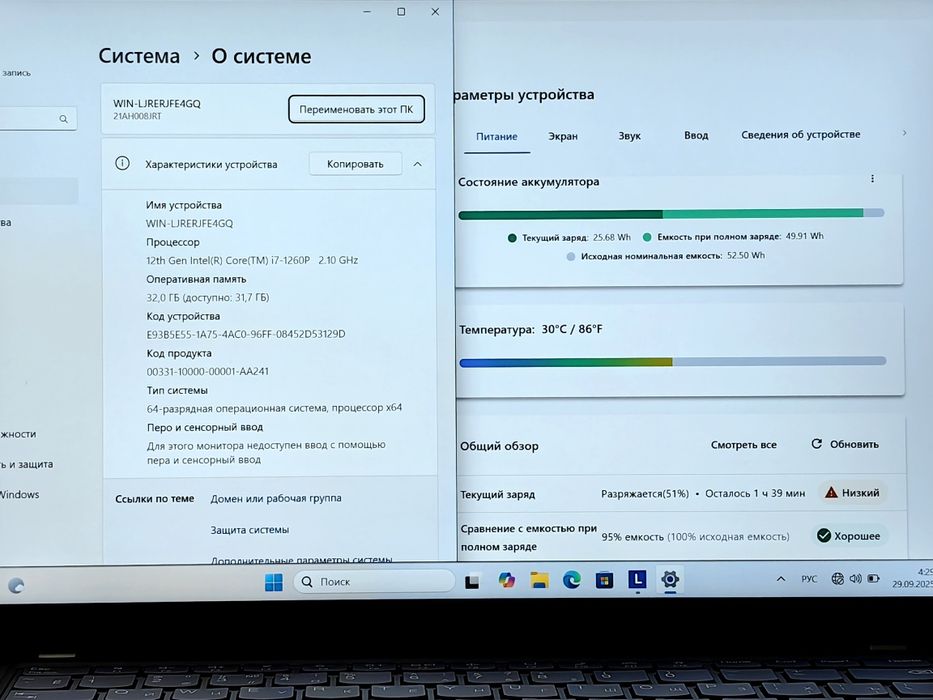Click Текущий заряд 25.68 Wh legend
This screenshot has width=933, height=700.
569,238
